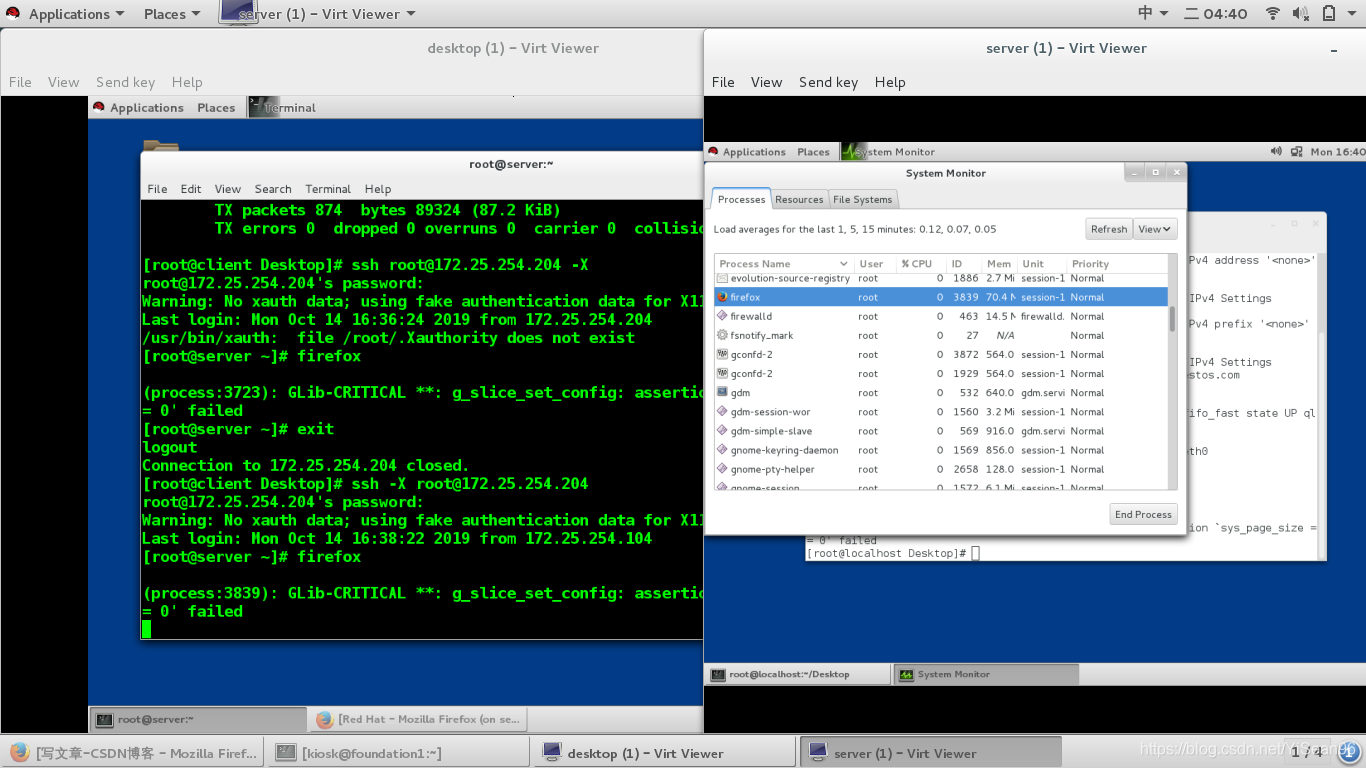Open View menu of desktop (1) Virt Viewer
The height and width of the screenshot is (768, 1366).
click(x=63, y=82)
